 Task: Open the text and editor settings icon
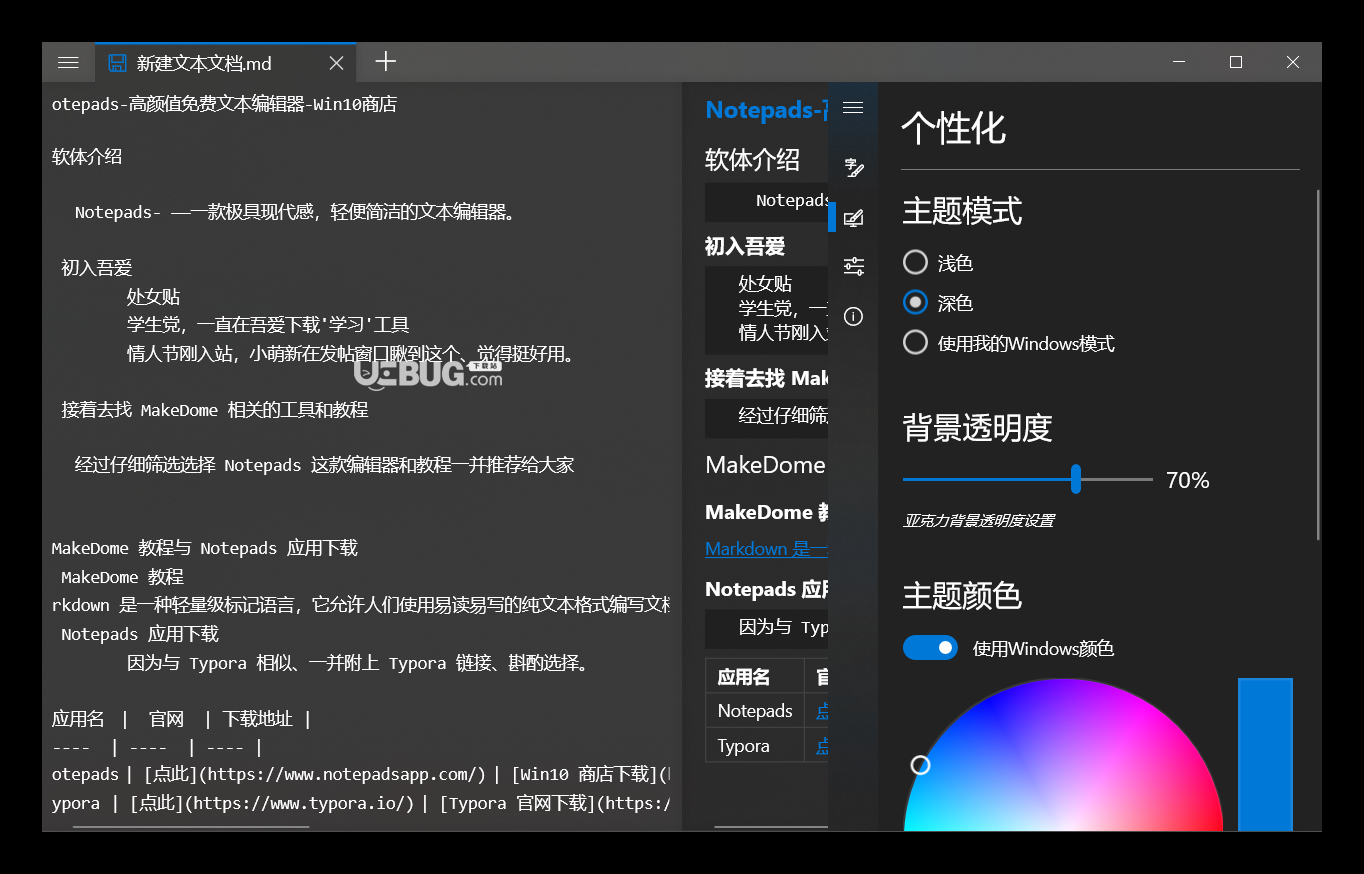853,168
